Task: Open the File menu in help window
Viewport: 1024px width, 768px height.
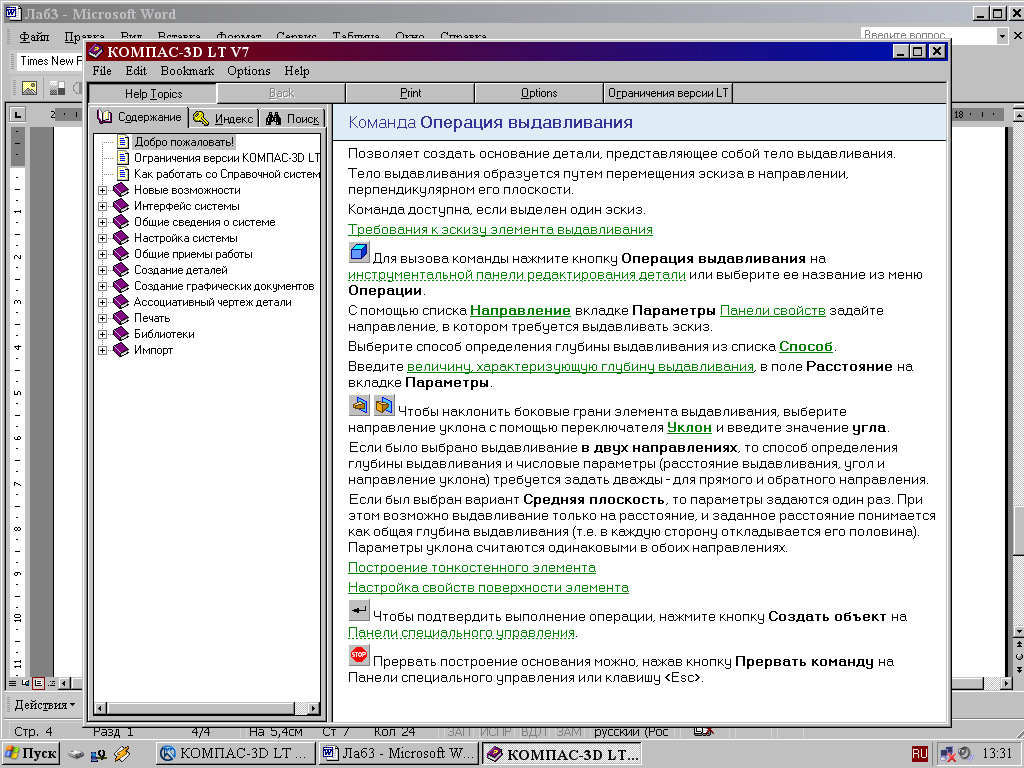Action: point(102,71)
